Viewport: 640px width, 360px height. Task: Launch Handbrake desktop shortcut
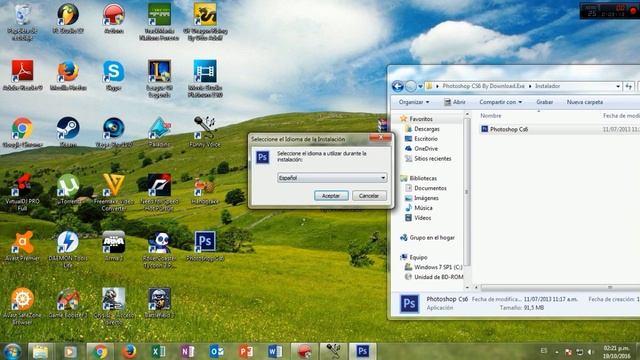(x=205, y=189)
